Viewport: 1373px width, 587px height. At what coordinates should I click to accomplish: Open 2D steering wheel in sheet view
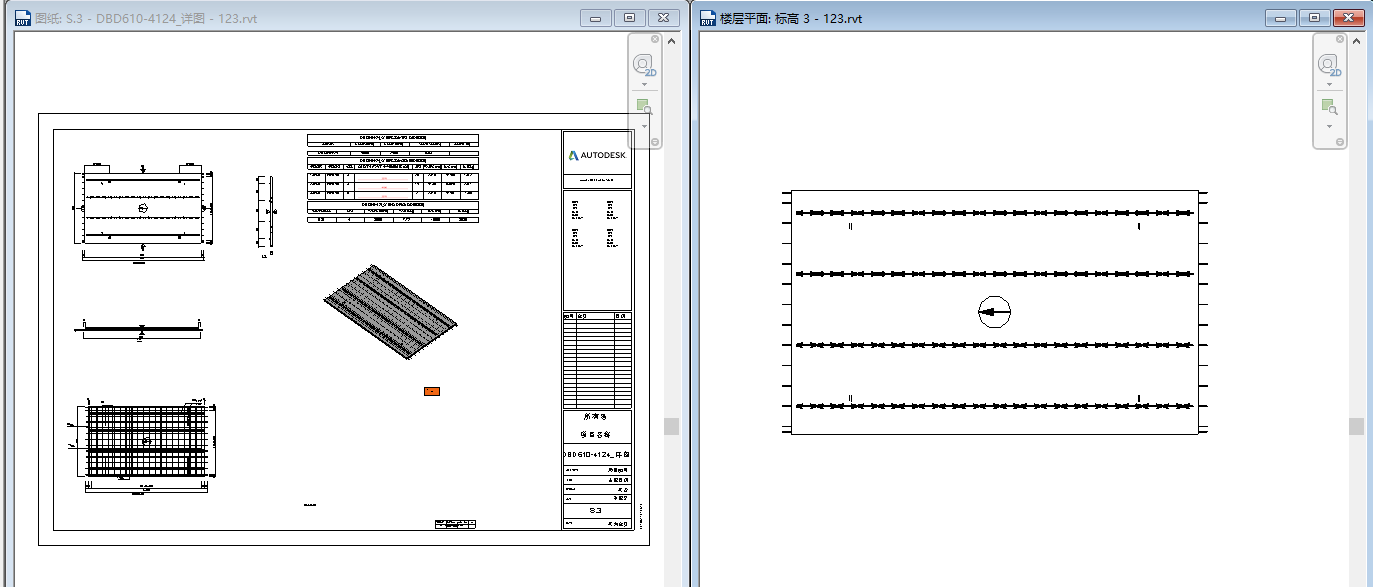[x=644, y=65]
